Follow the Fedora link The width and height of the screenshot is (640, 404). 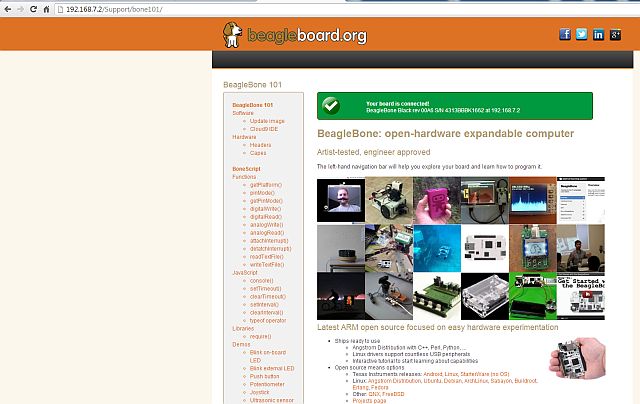(x=380, y=388)
